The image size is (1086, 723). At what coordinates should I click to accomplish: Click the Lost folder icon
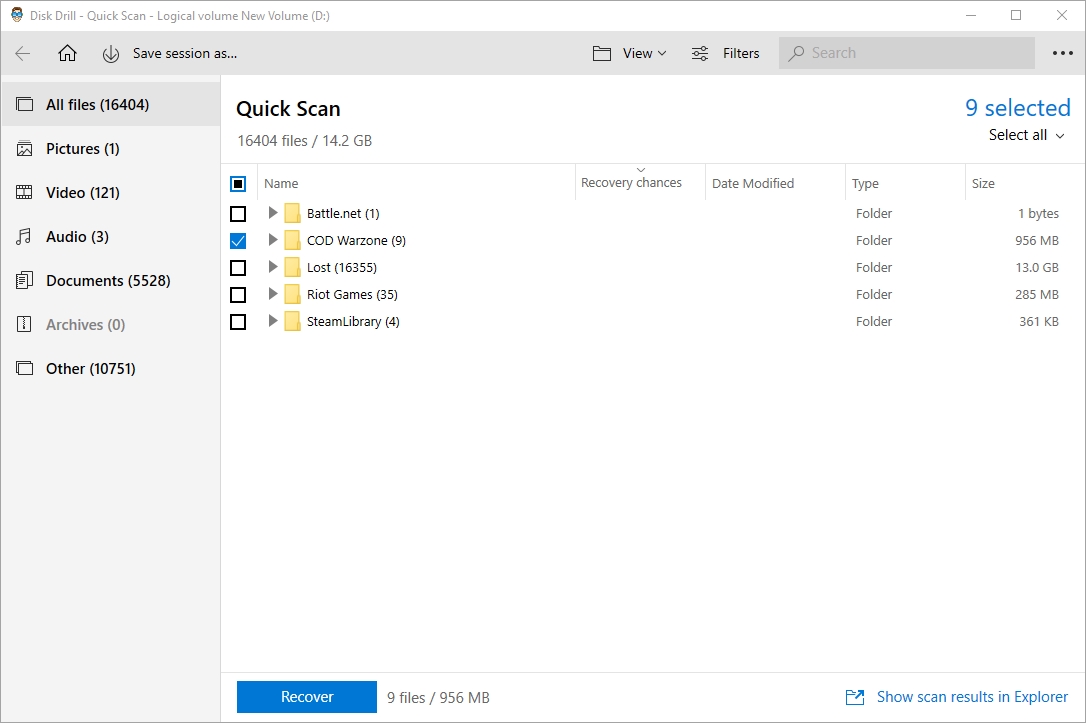click(292, 267)
